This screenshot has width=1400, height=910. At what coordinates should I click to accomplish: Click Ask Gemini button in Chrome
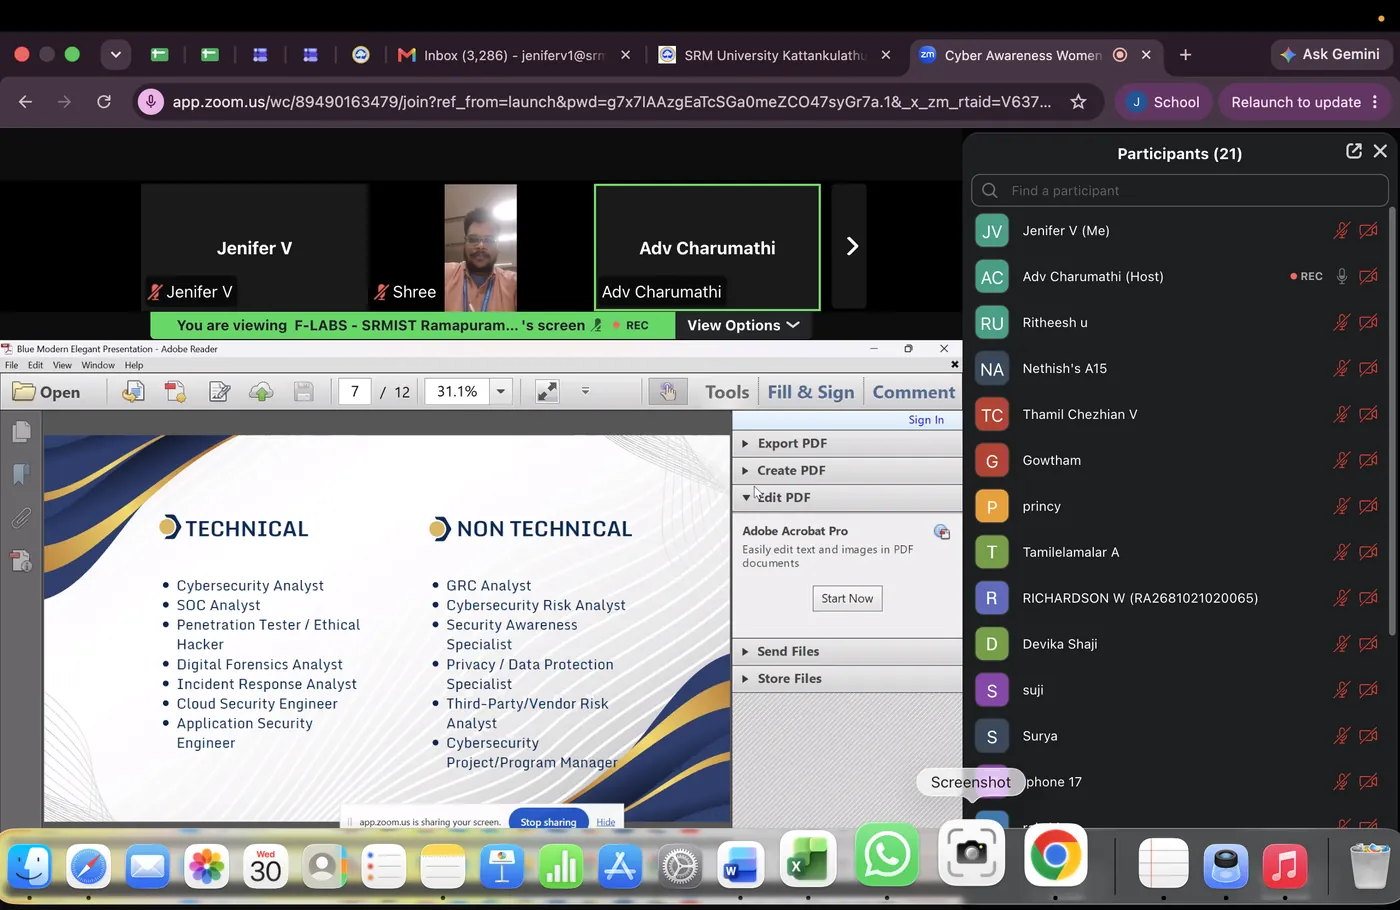1329,54
